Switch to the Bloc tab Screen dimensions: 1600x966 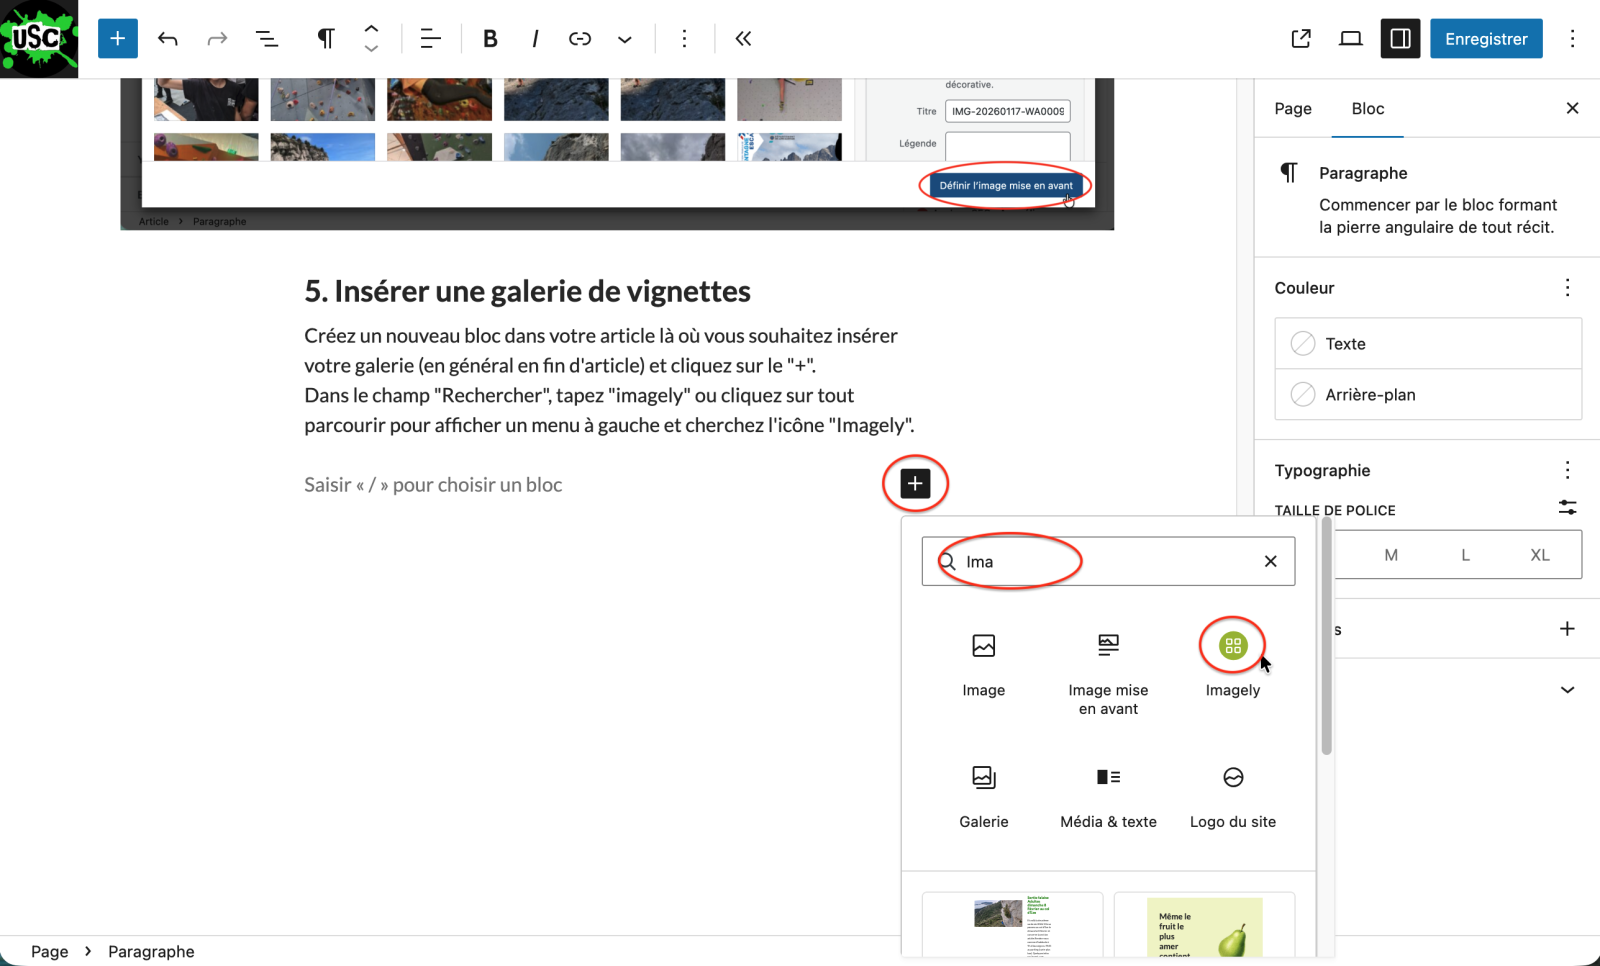click(x=1367, y=109)
